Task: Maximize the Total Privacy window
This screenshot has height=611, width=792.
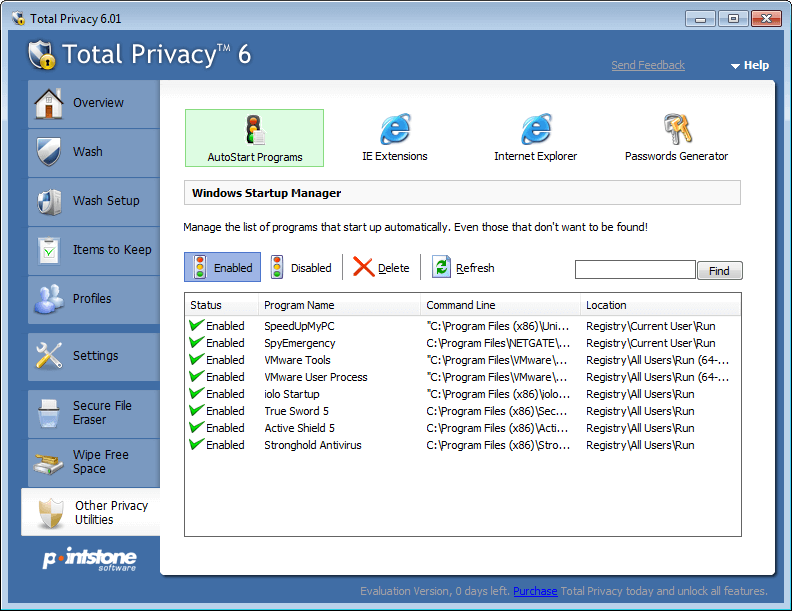Action: coord(733,19)
